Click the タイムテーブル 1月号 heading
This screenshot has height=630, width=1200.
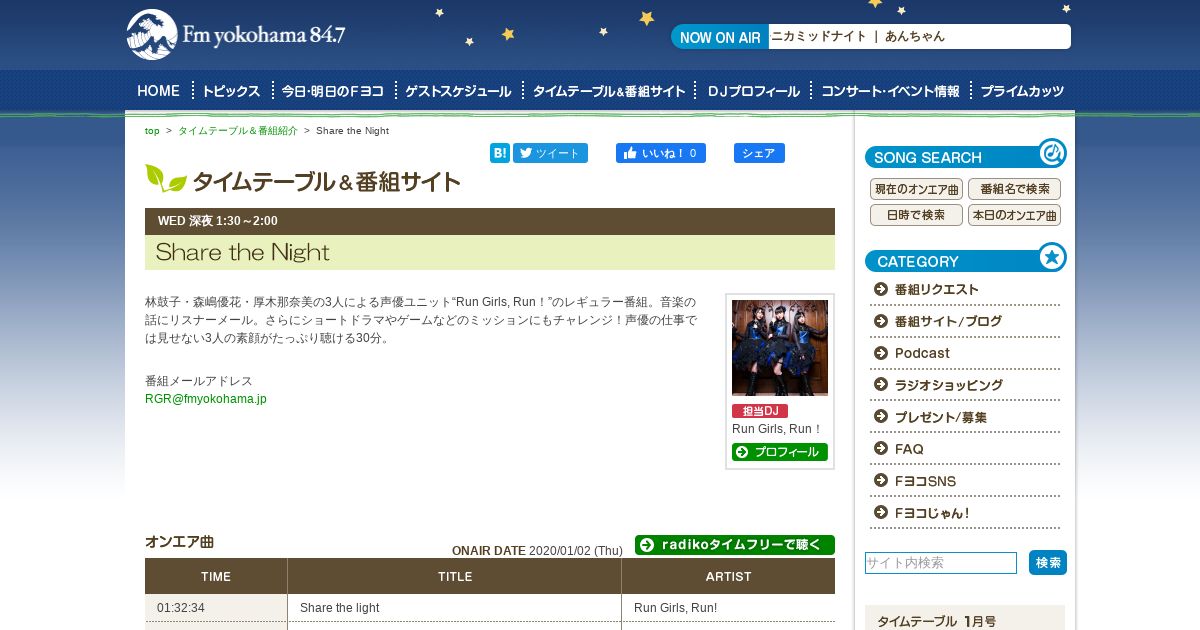click(936, 621)
